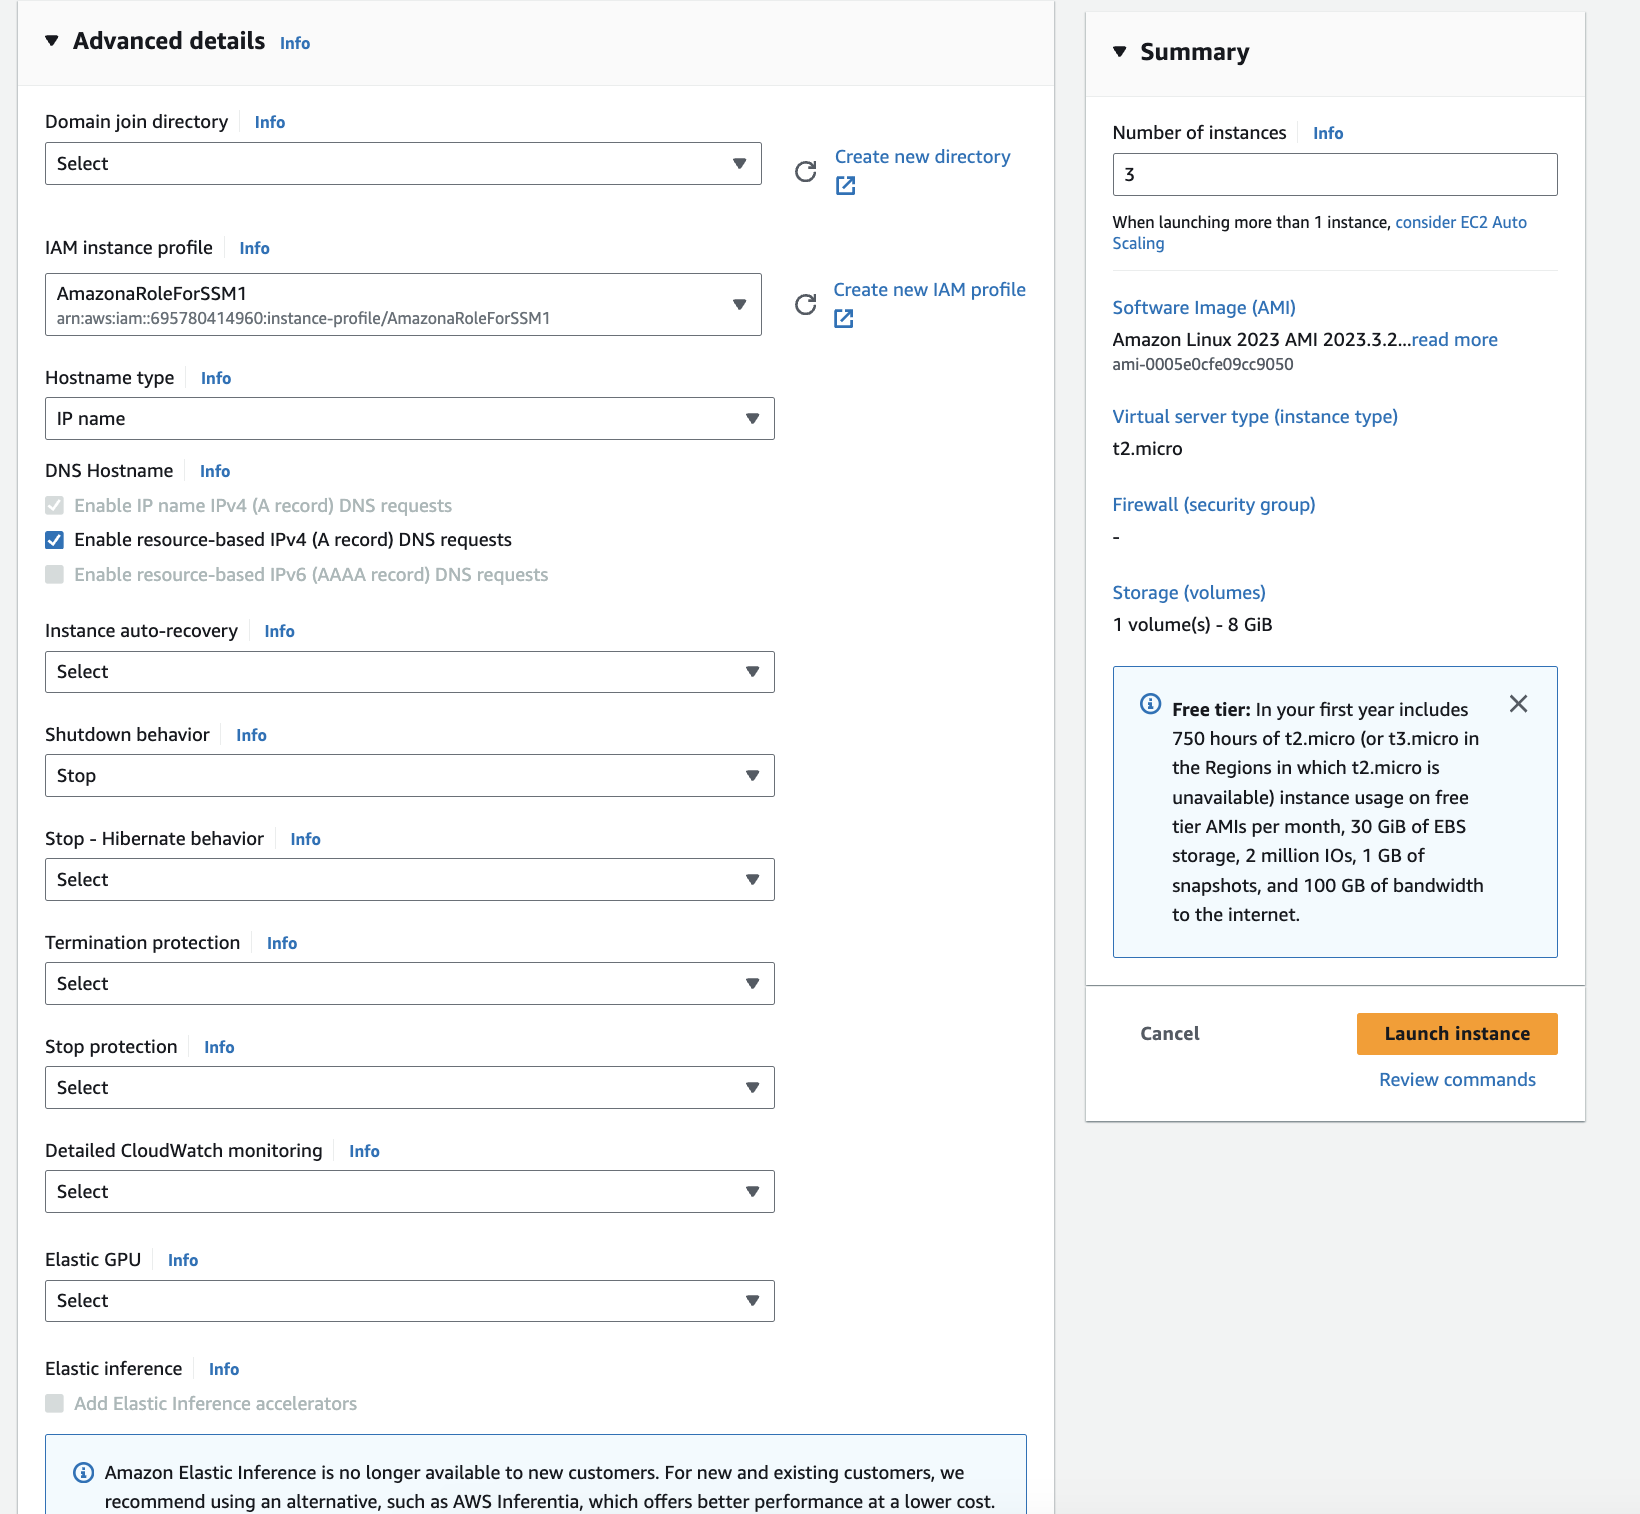Dismiss the Free tier notice

click(1518, 704)
